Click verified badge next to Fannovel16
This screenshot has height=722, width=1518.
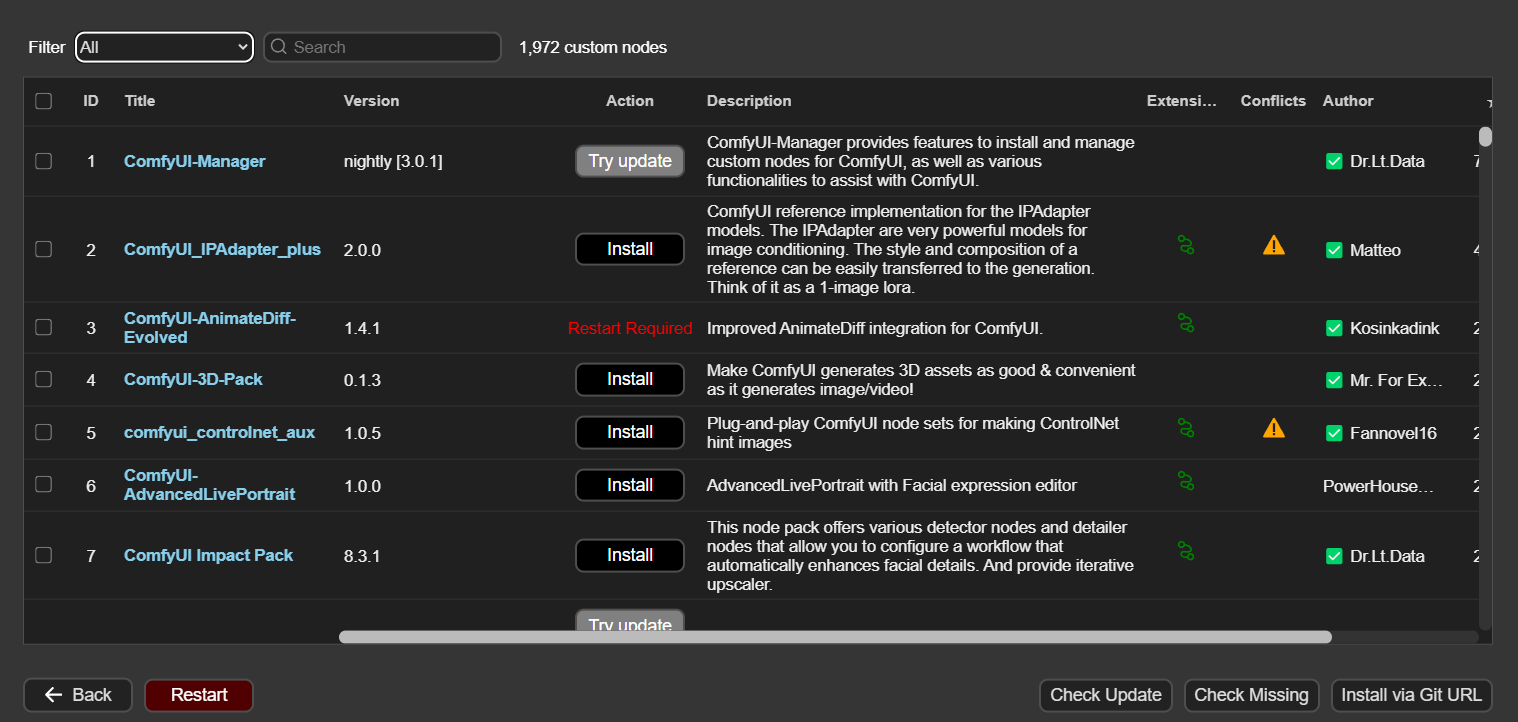(x=1333, y=433)
